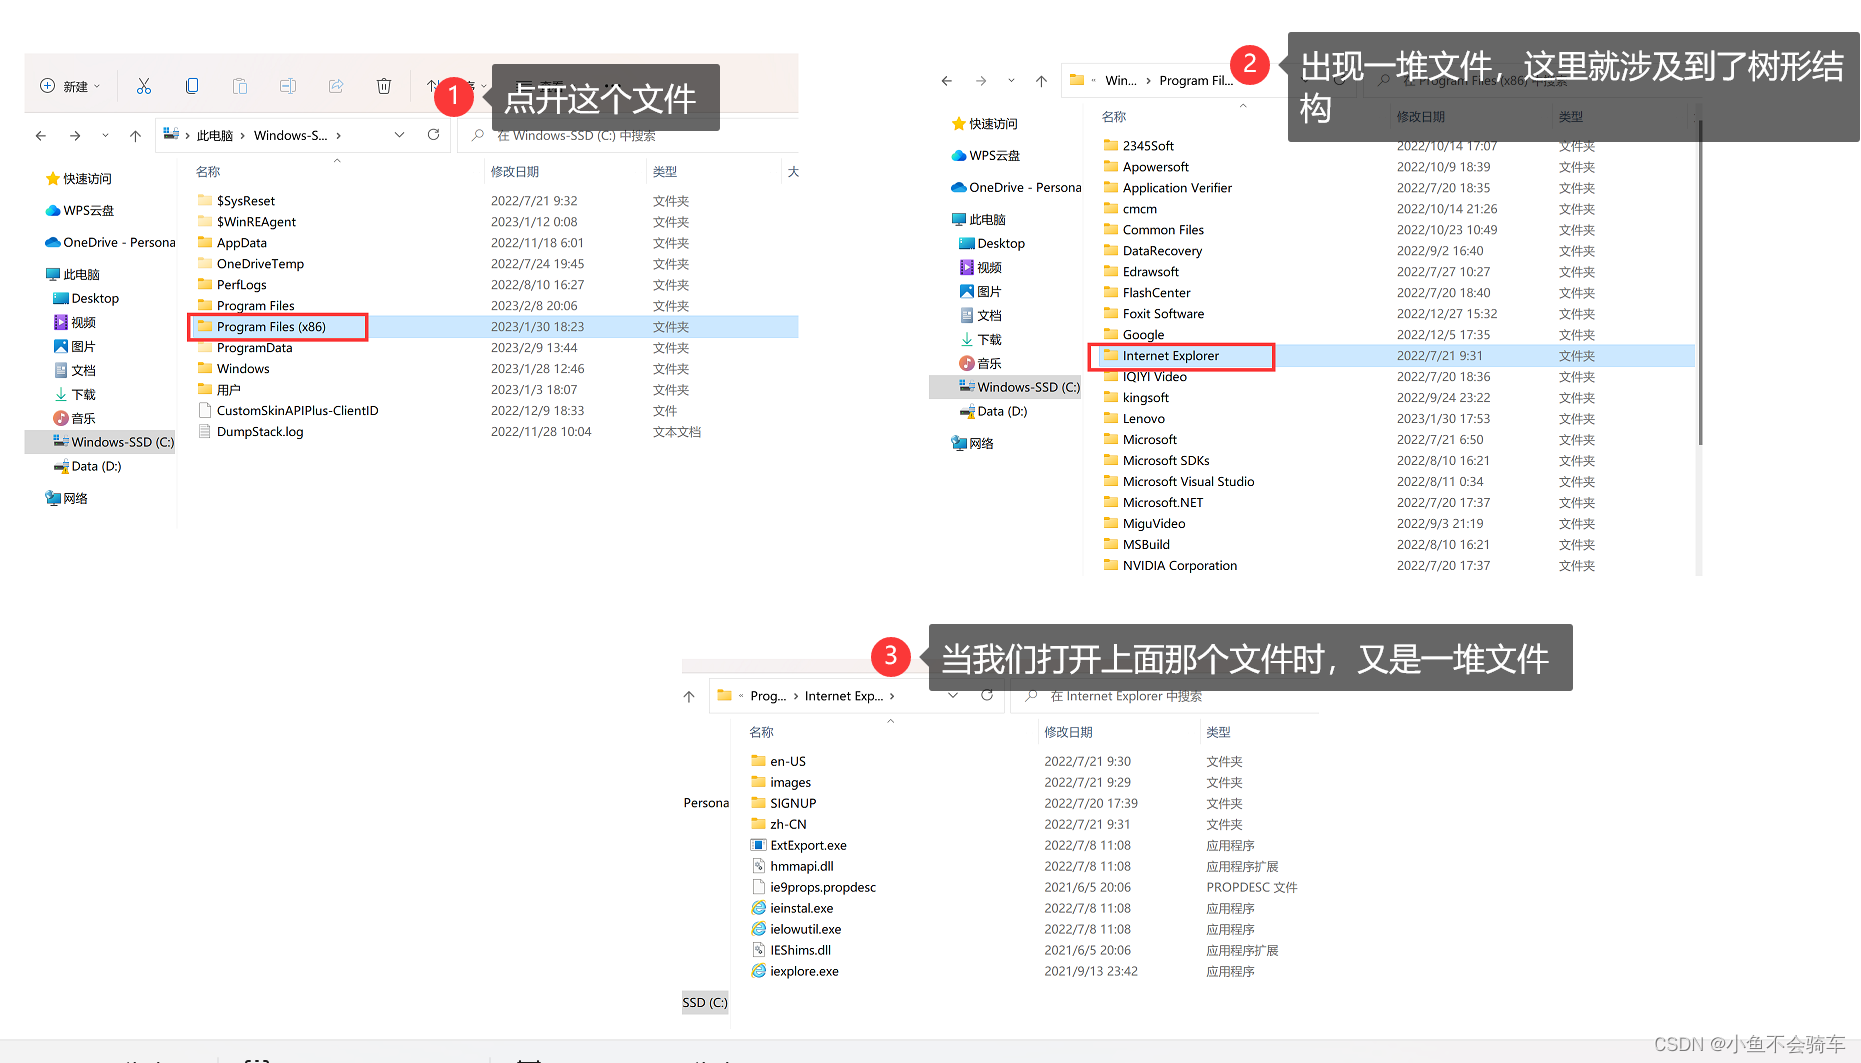This screenshot has width=1861, height=1063.
Task: Click the second window vertical scrollbar
Action: [x=1700, y=285]
